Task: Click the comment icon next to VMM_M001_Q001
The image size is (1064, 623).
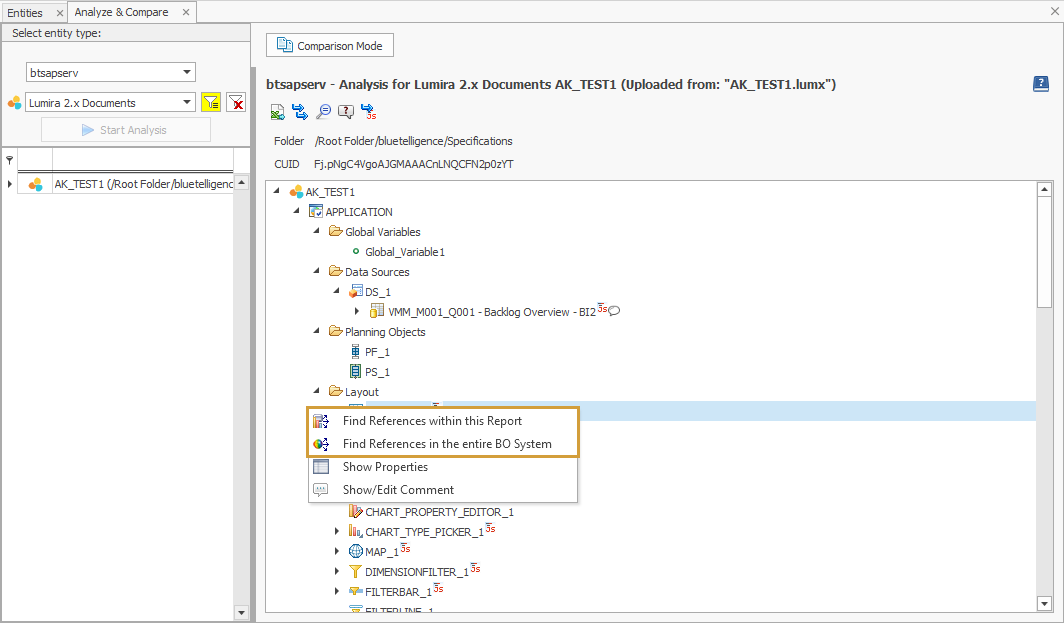Action: tap(612, 311)
